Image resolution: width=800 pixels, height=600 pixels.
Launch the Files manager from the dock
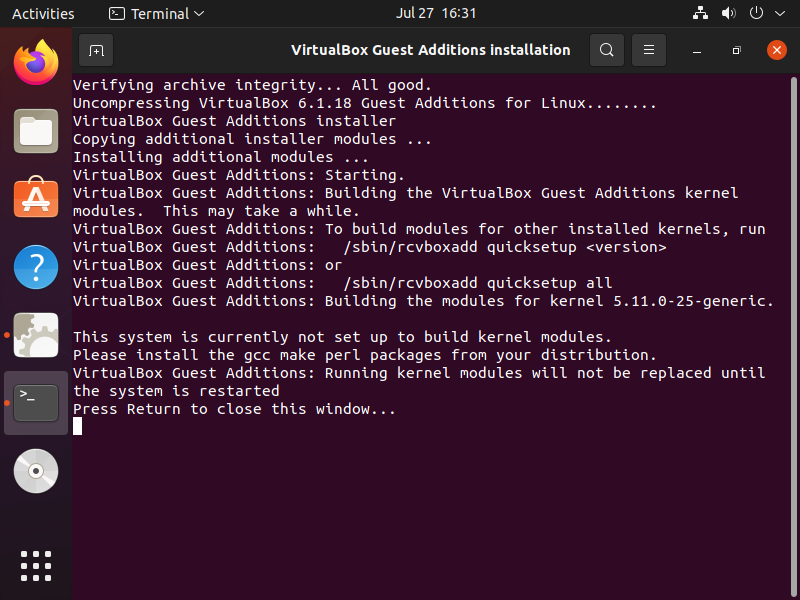point(36,130)
